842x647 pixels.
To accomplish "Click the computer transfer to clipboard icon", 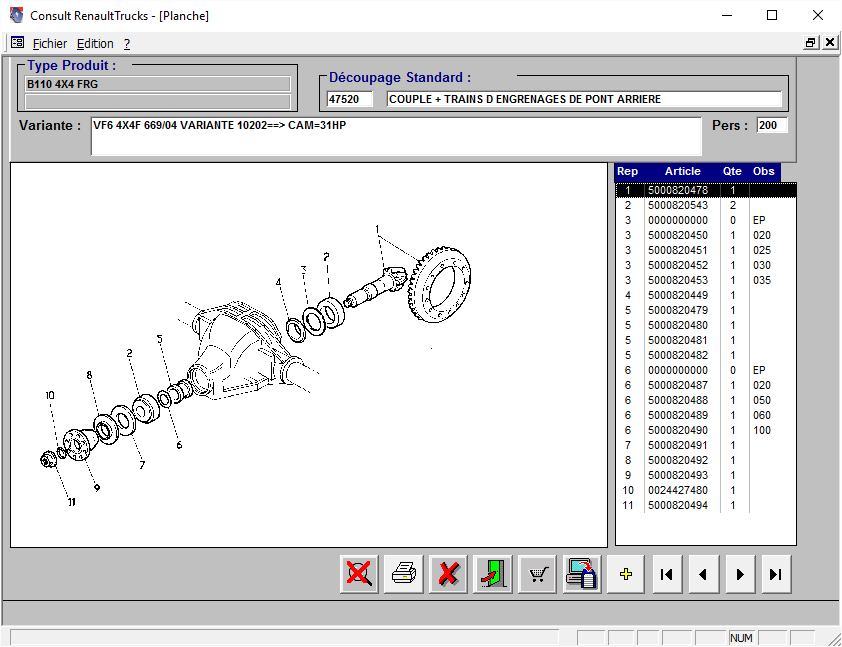I will (582, 575).
